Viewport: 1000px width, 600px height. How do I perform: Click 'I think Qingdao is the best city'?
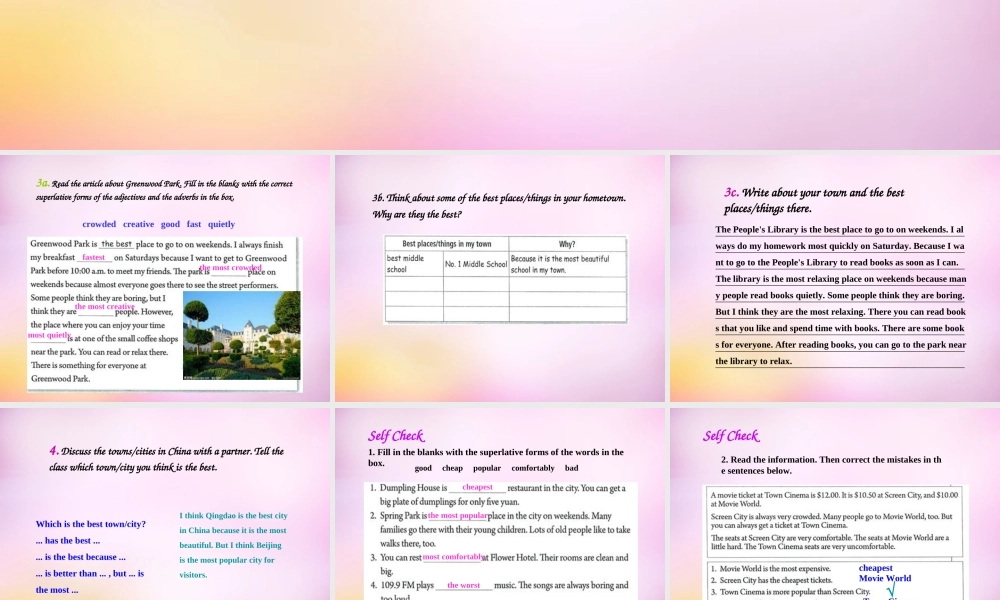point(233,516)
